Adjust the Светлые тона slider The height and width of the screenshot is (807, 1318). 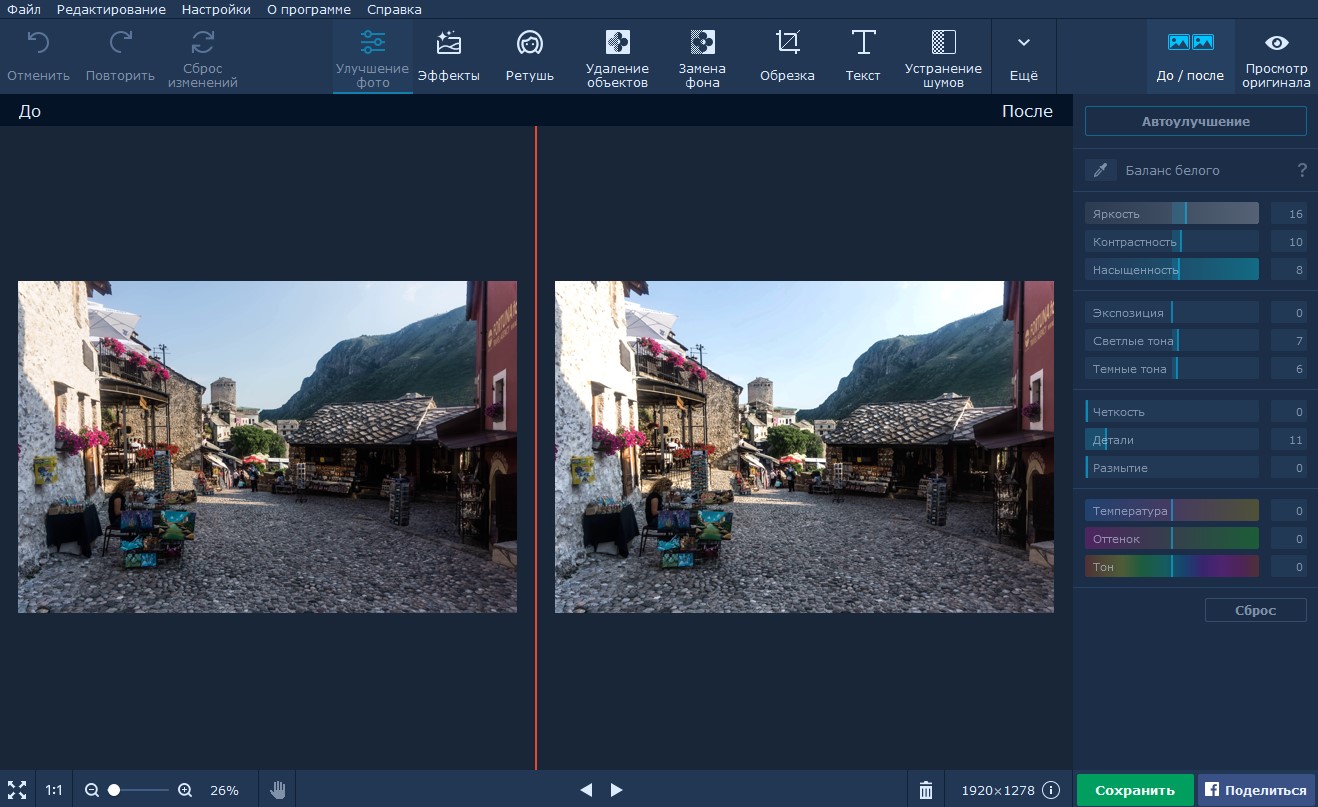pyautogui.click(x=1172, y=340)
